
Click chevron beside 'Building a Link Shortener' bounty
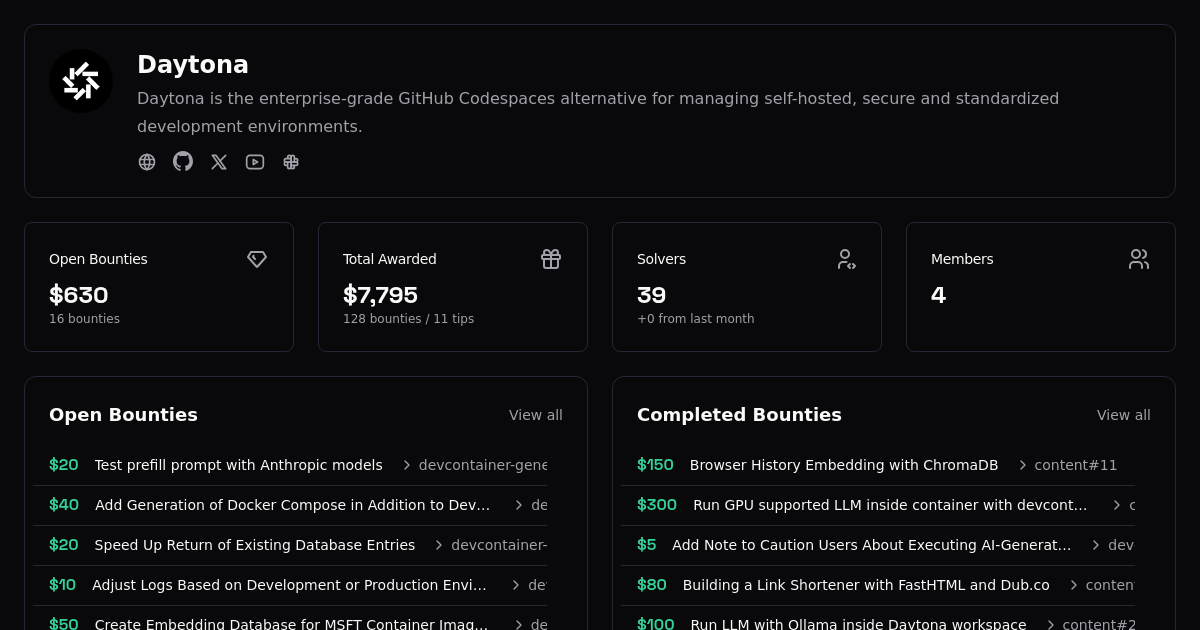(1074, 585)
